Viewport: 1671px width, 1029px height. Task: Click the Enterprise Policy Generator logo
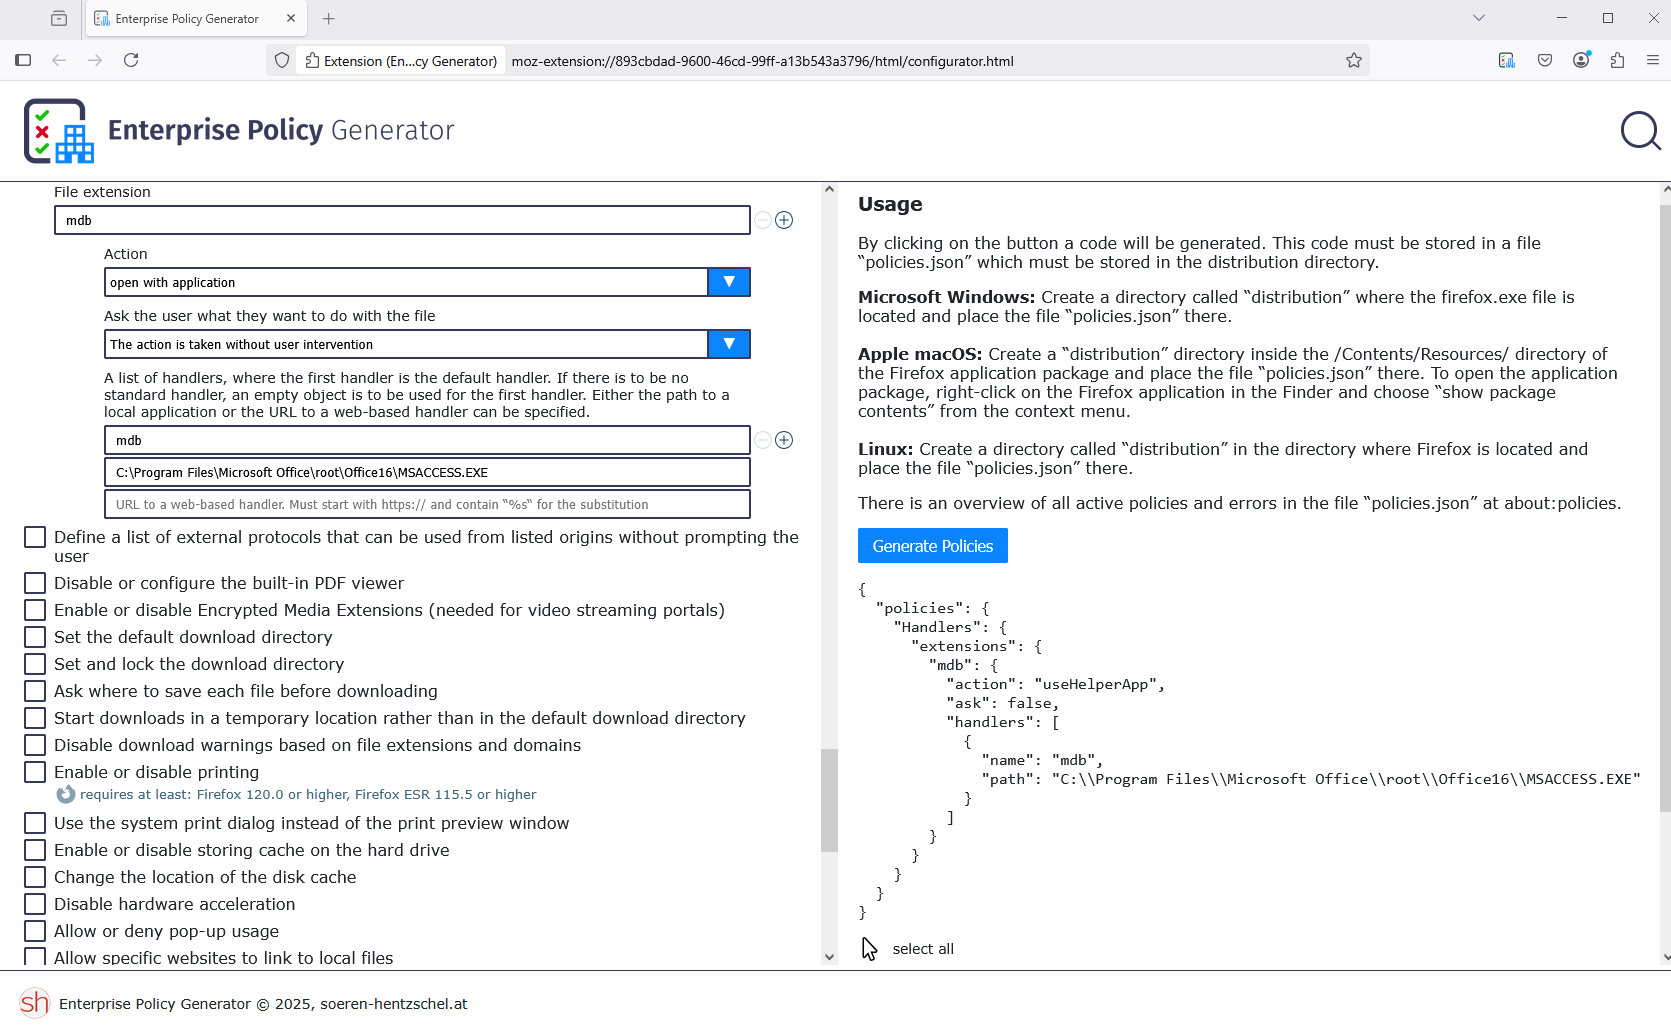pyautogui.click(x=239, y=130)
